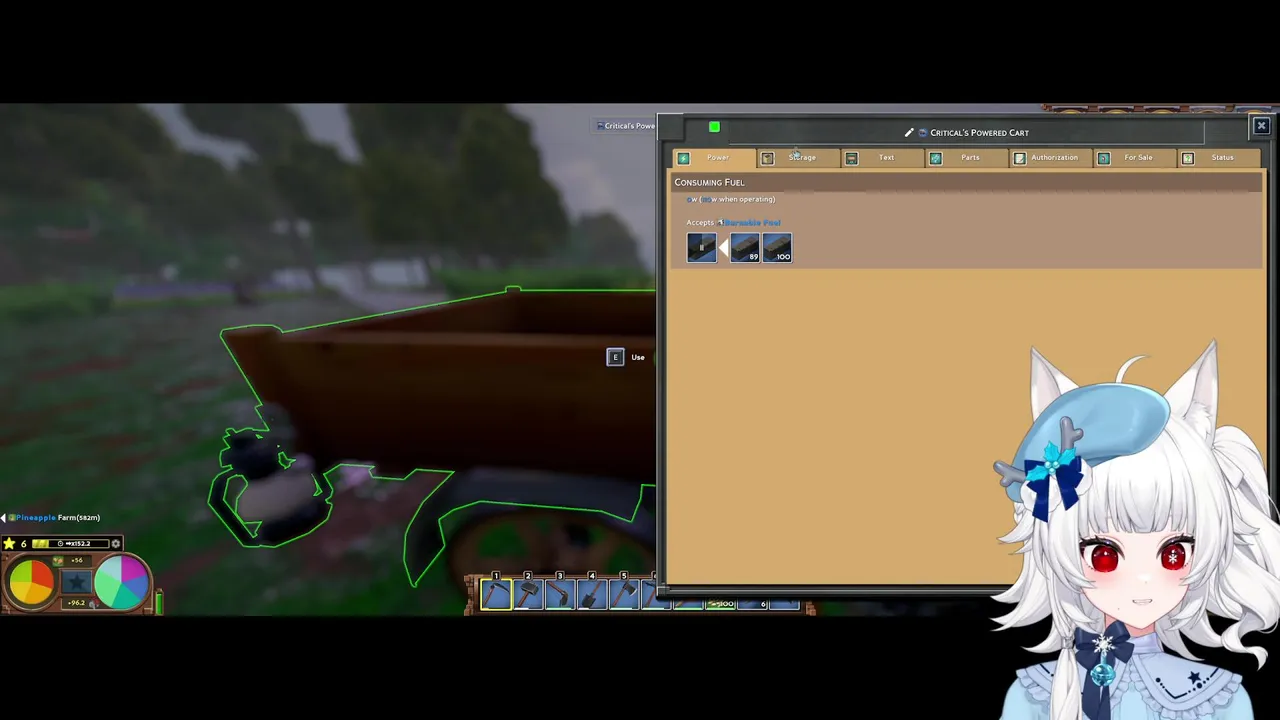Click the Authorization tab document icon

coord(1019,158)
